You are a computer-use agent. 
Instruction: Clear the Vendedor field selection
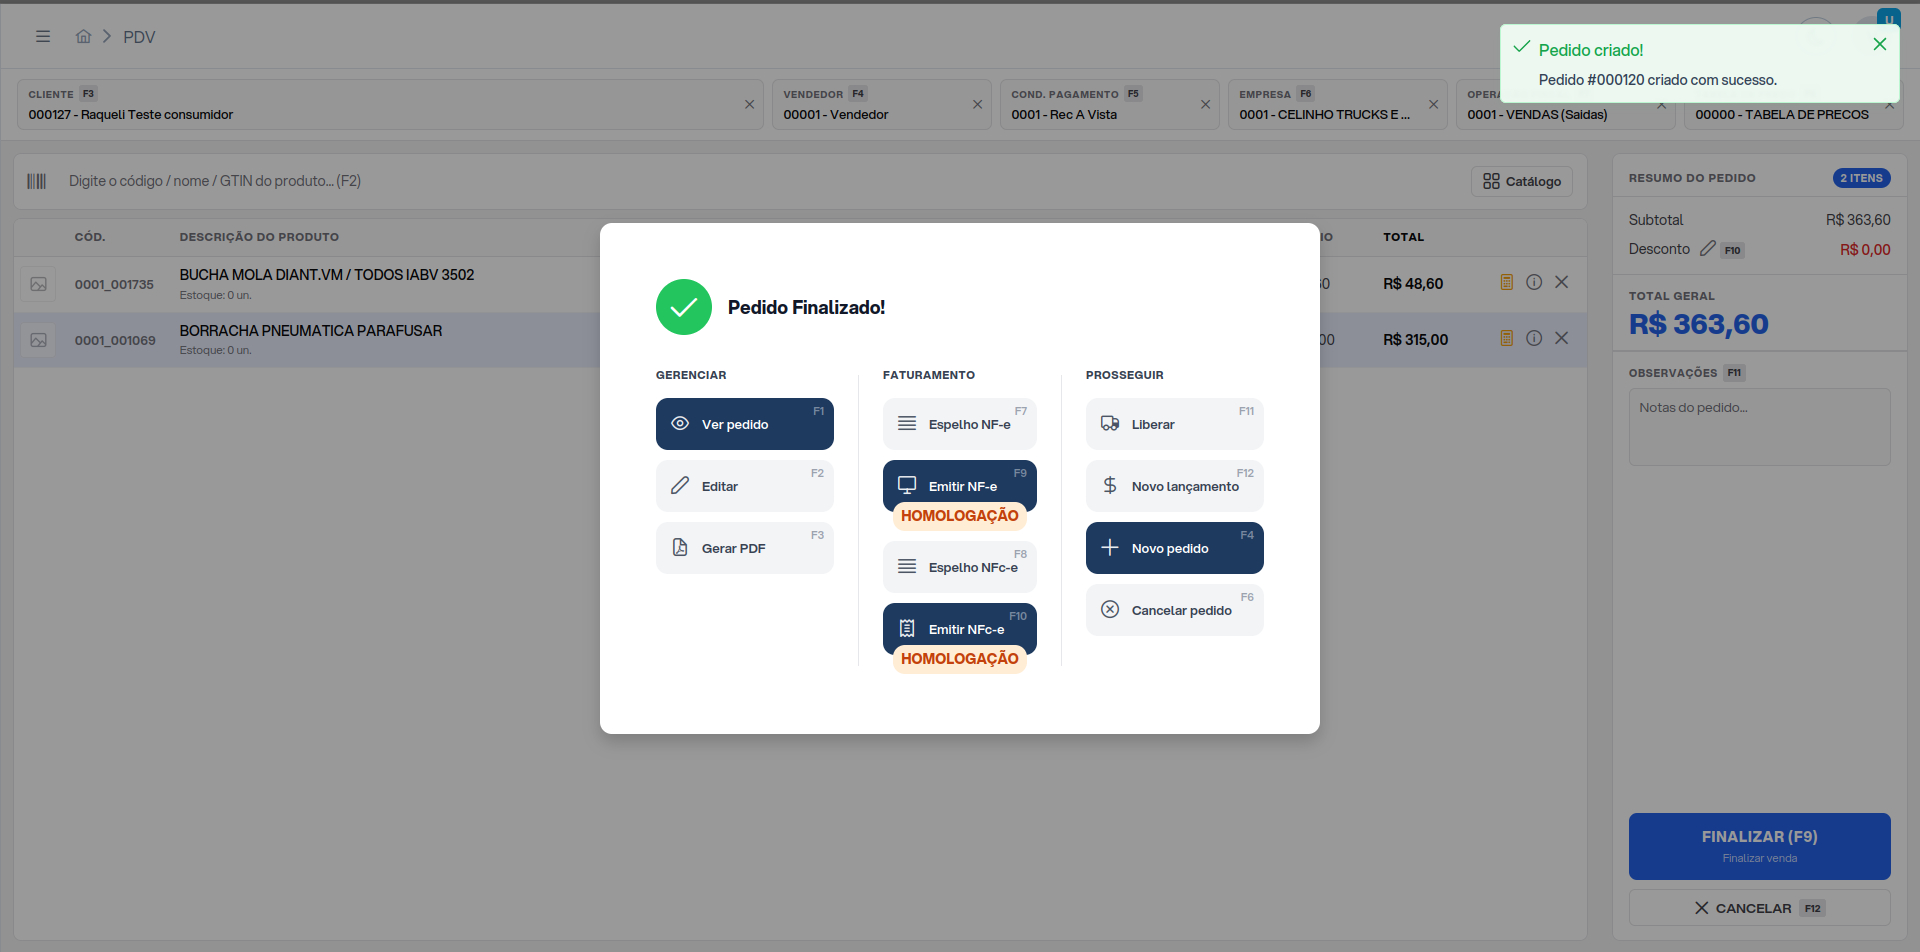point(978,104)
